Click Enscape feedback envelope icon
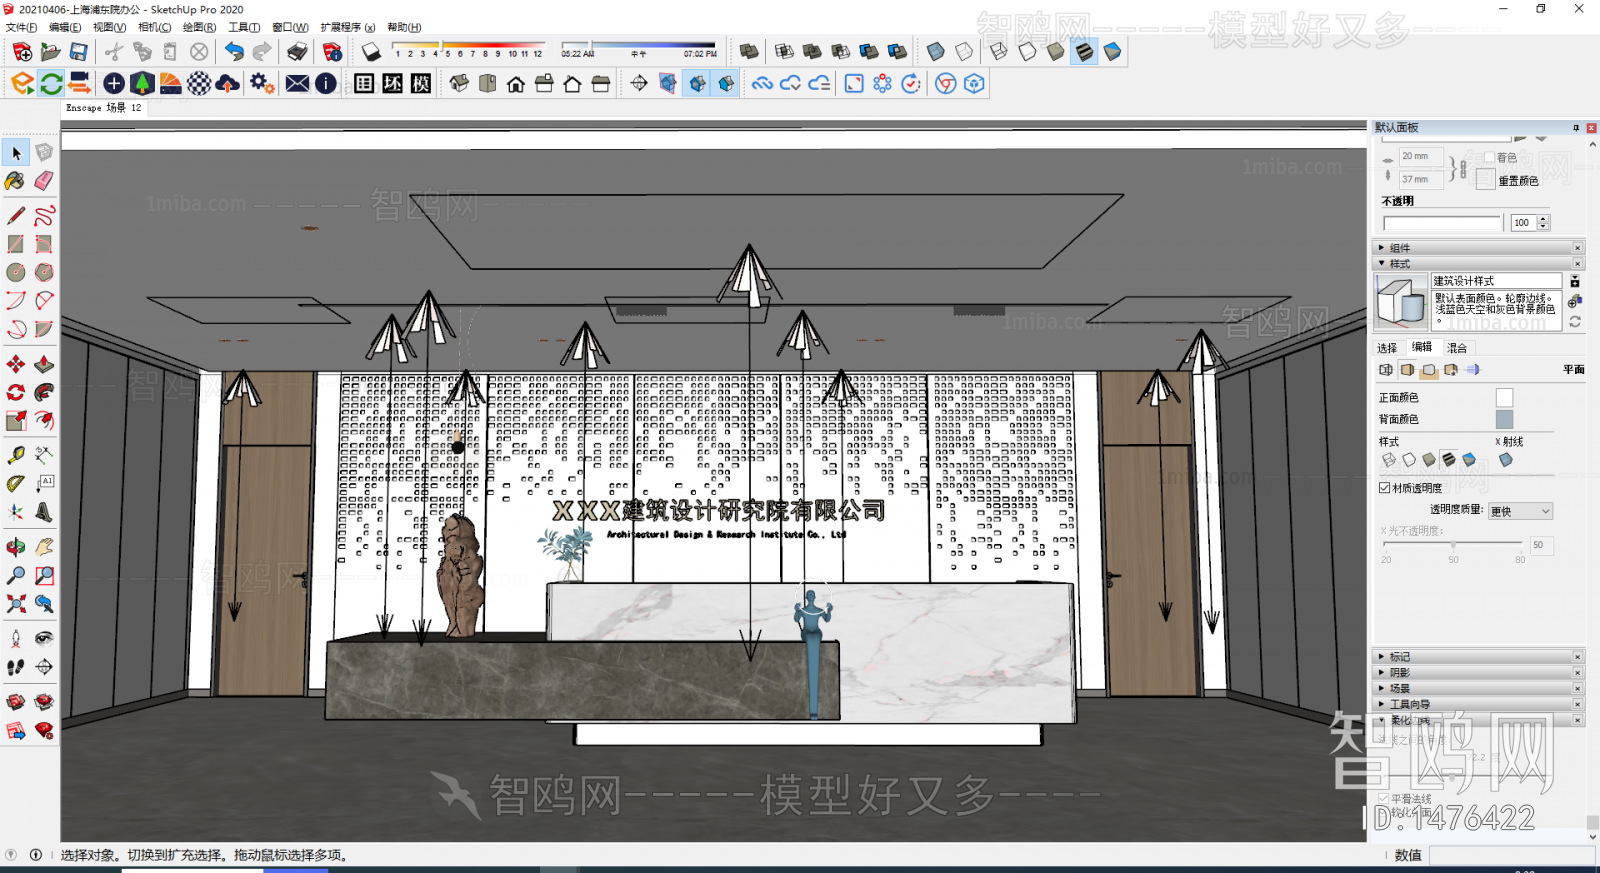This screenshot has height=873, width=1600. (297, 83)
